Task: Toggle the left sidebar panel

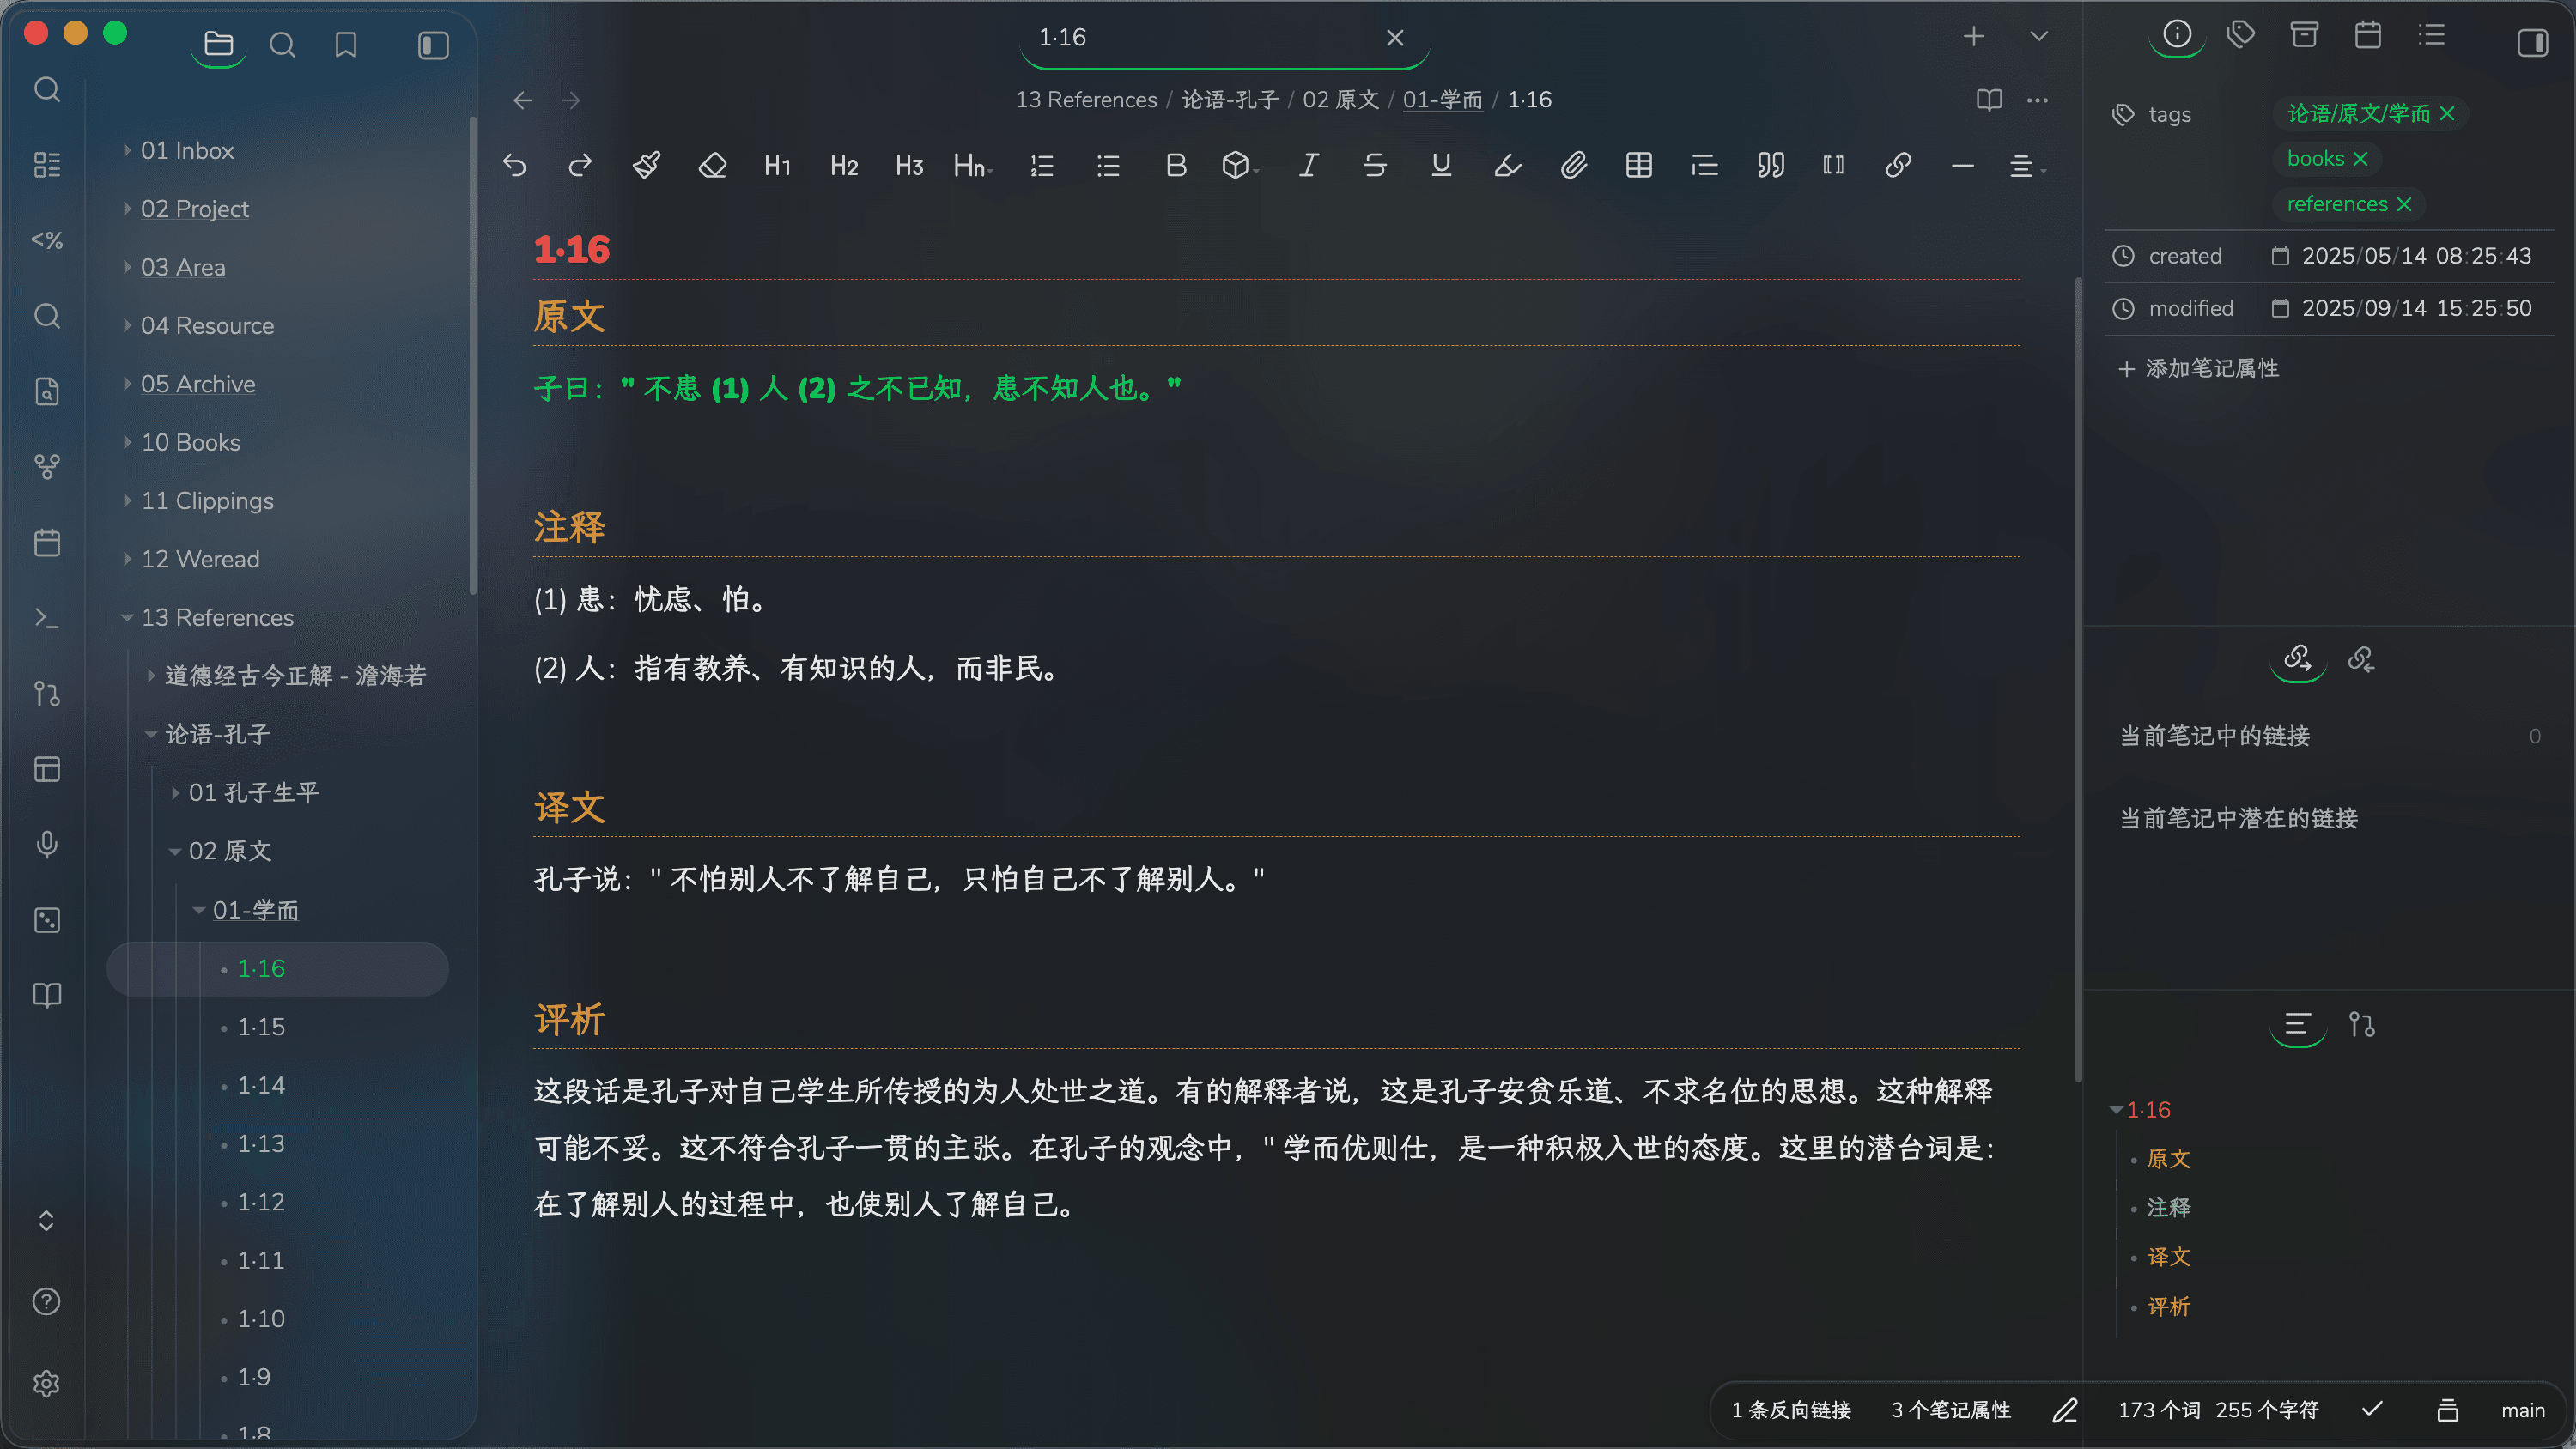Action: pyautogui.click(x=433, y=45)
